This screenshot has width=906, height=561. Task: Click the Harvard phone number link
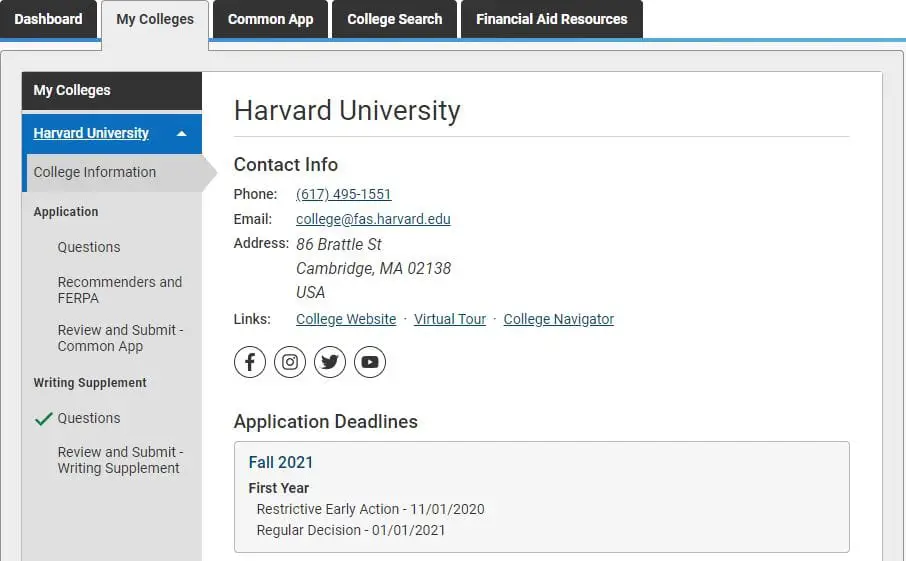343,194
